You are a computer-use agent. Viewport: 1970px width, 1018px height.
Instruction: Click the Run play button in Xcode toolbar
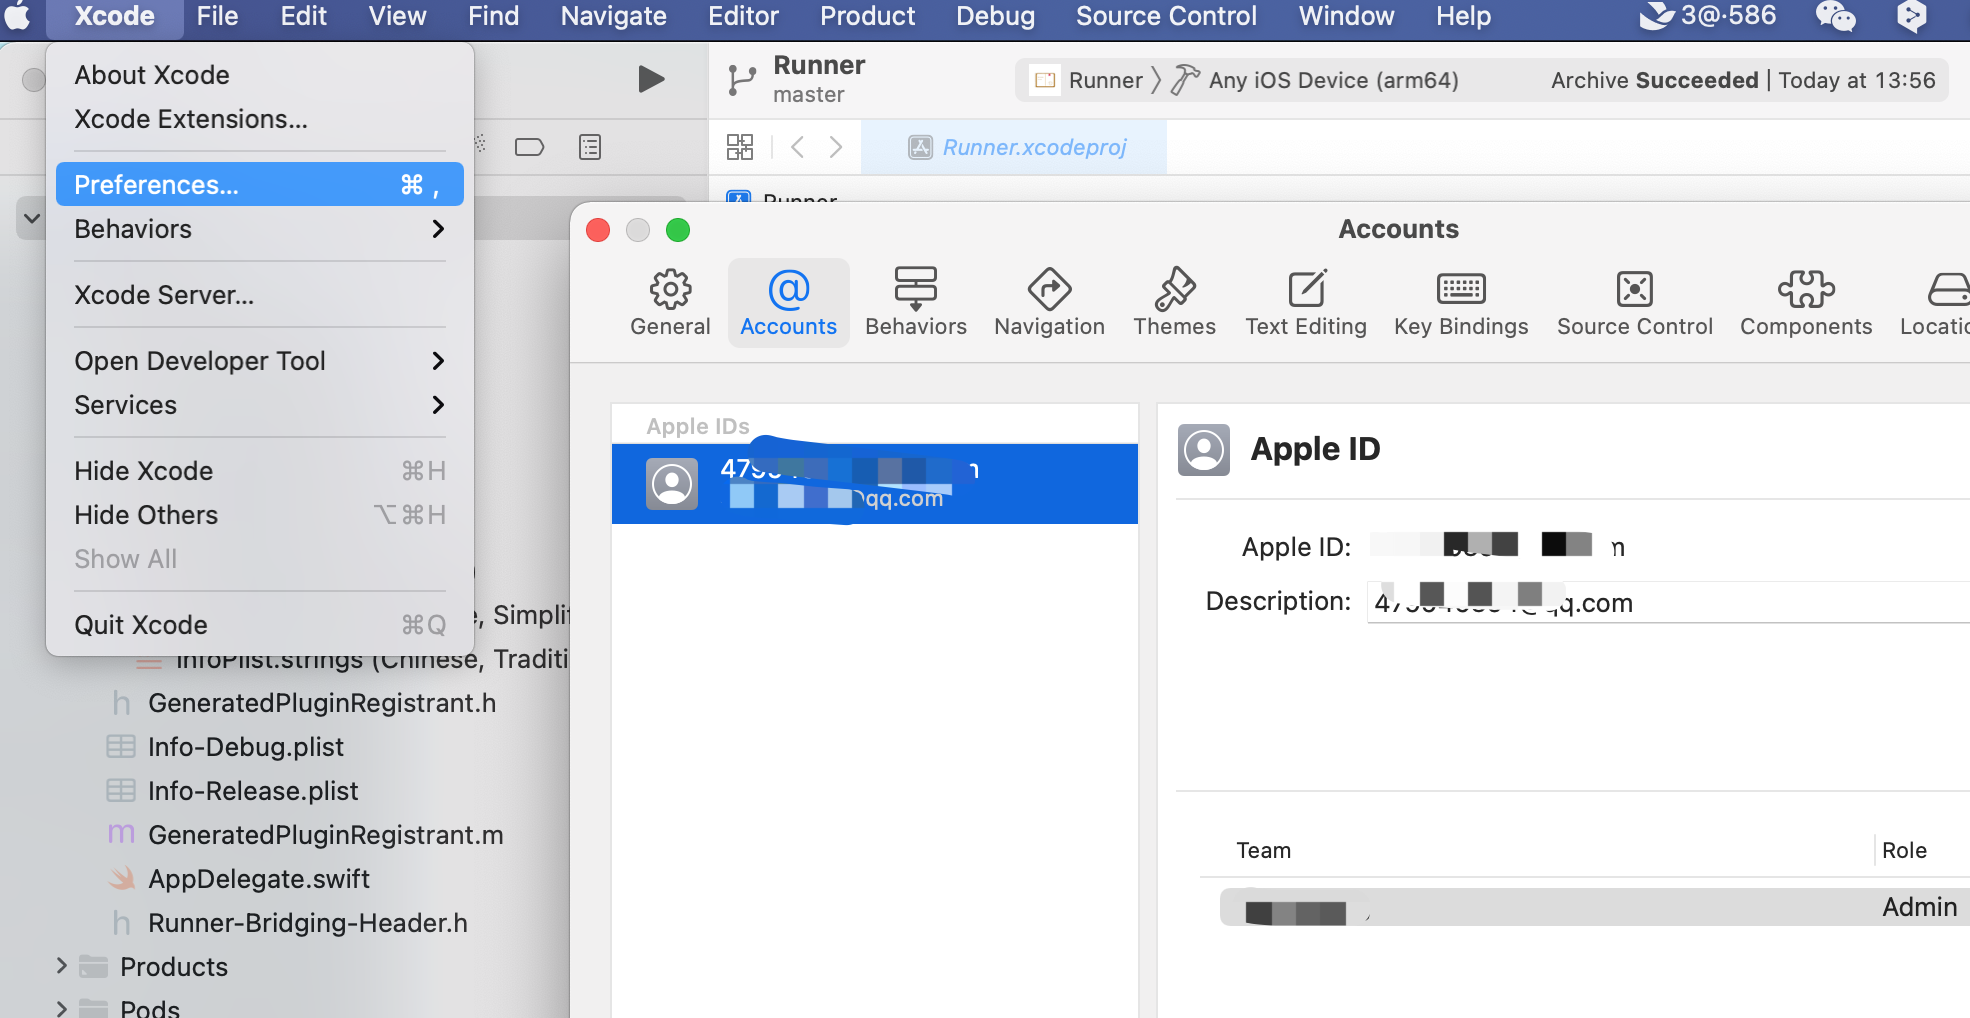tap(651, 79)
